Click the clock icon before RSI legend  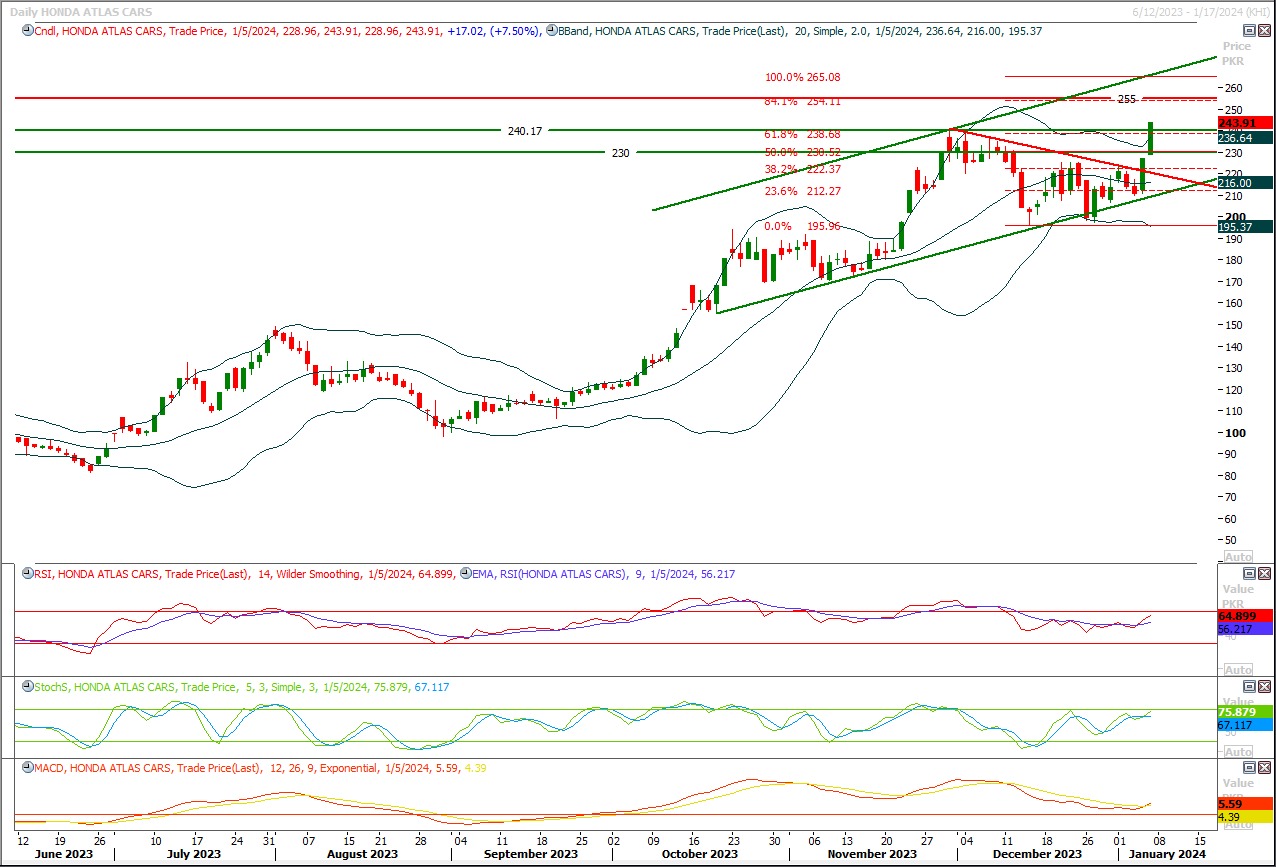25,574
